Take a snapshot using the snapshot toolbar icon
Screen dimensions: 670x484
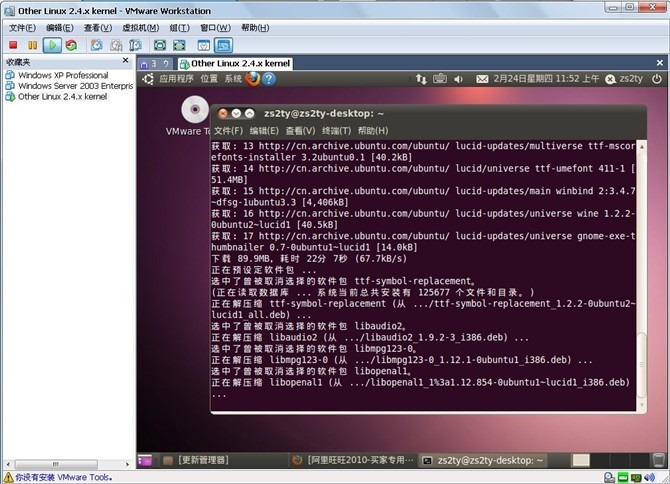click(97, 45)
